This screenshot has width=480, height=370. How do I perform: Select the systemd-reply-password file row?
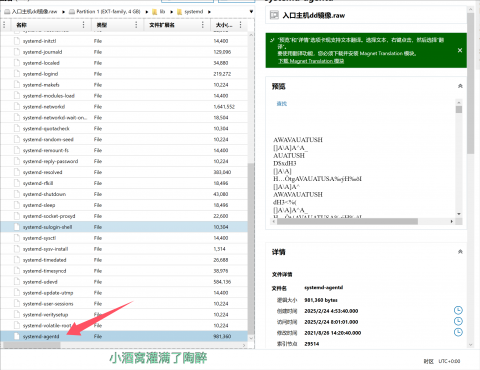pos(124,161)
